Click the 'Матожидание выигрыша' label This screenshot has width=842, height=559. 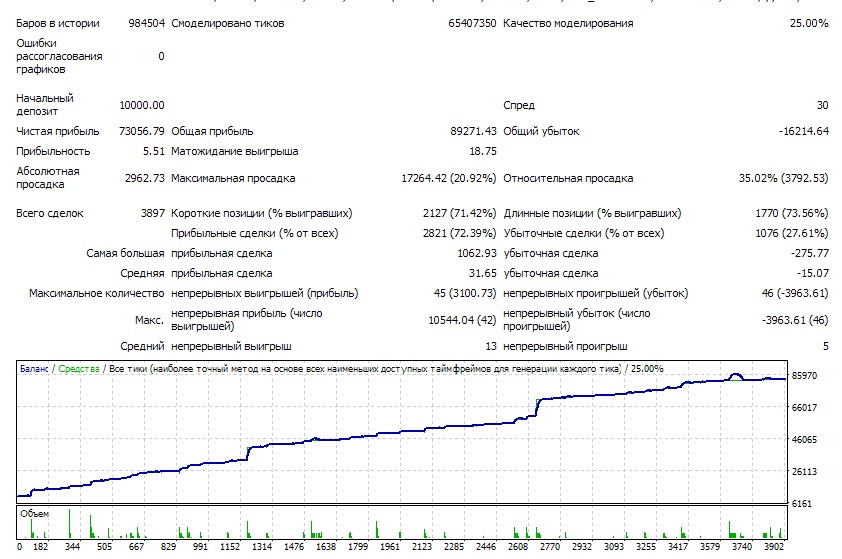click(x=235, y=151)
